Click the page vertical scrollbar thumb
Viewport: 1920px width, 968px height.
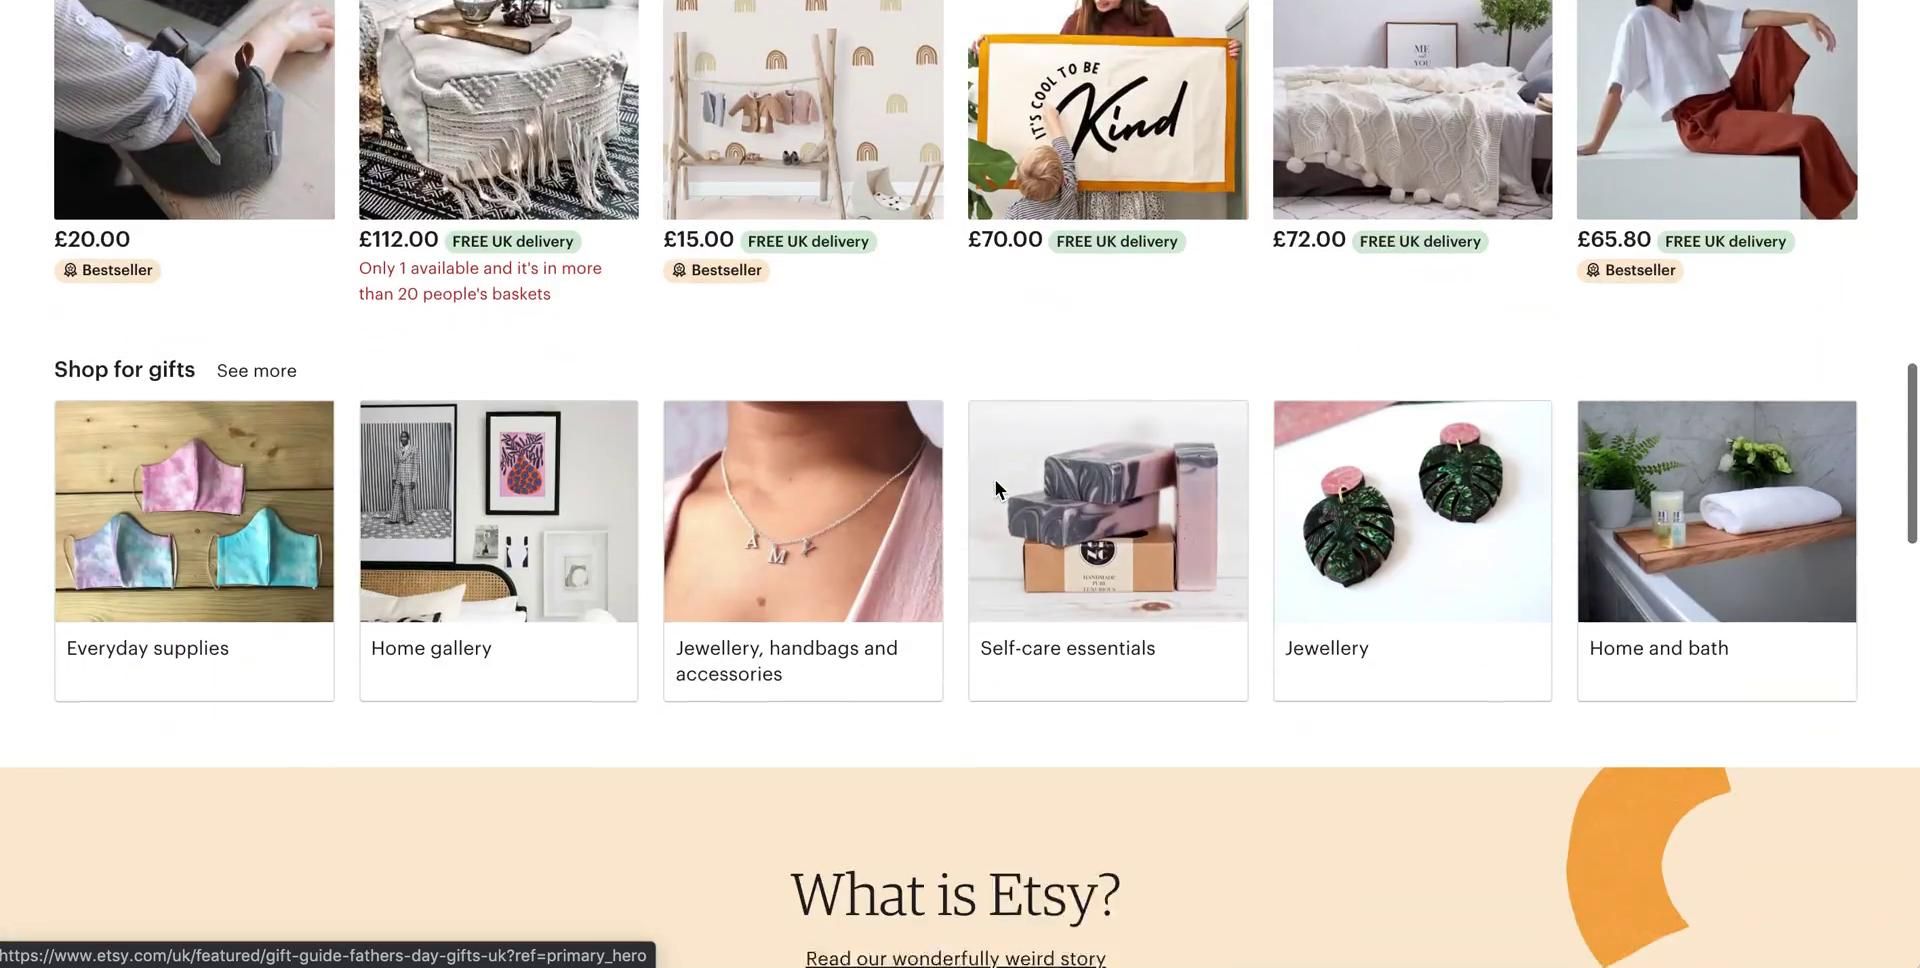(1912, 454)
